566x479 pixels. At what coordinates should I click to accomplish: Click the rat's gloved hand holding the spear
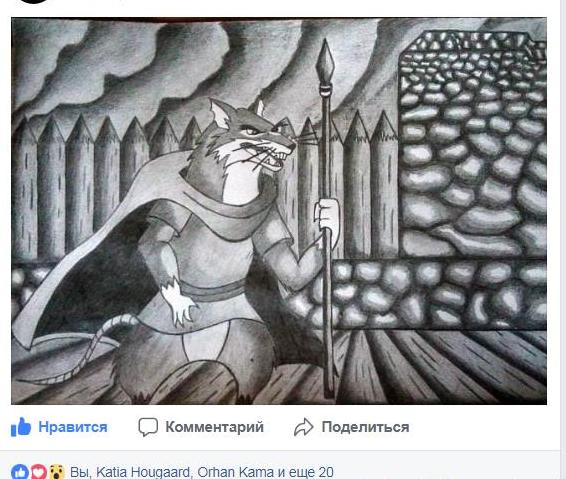pos(327,220)
